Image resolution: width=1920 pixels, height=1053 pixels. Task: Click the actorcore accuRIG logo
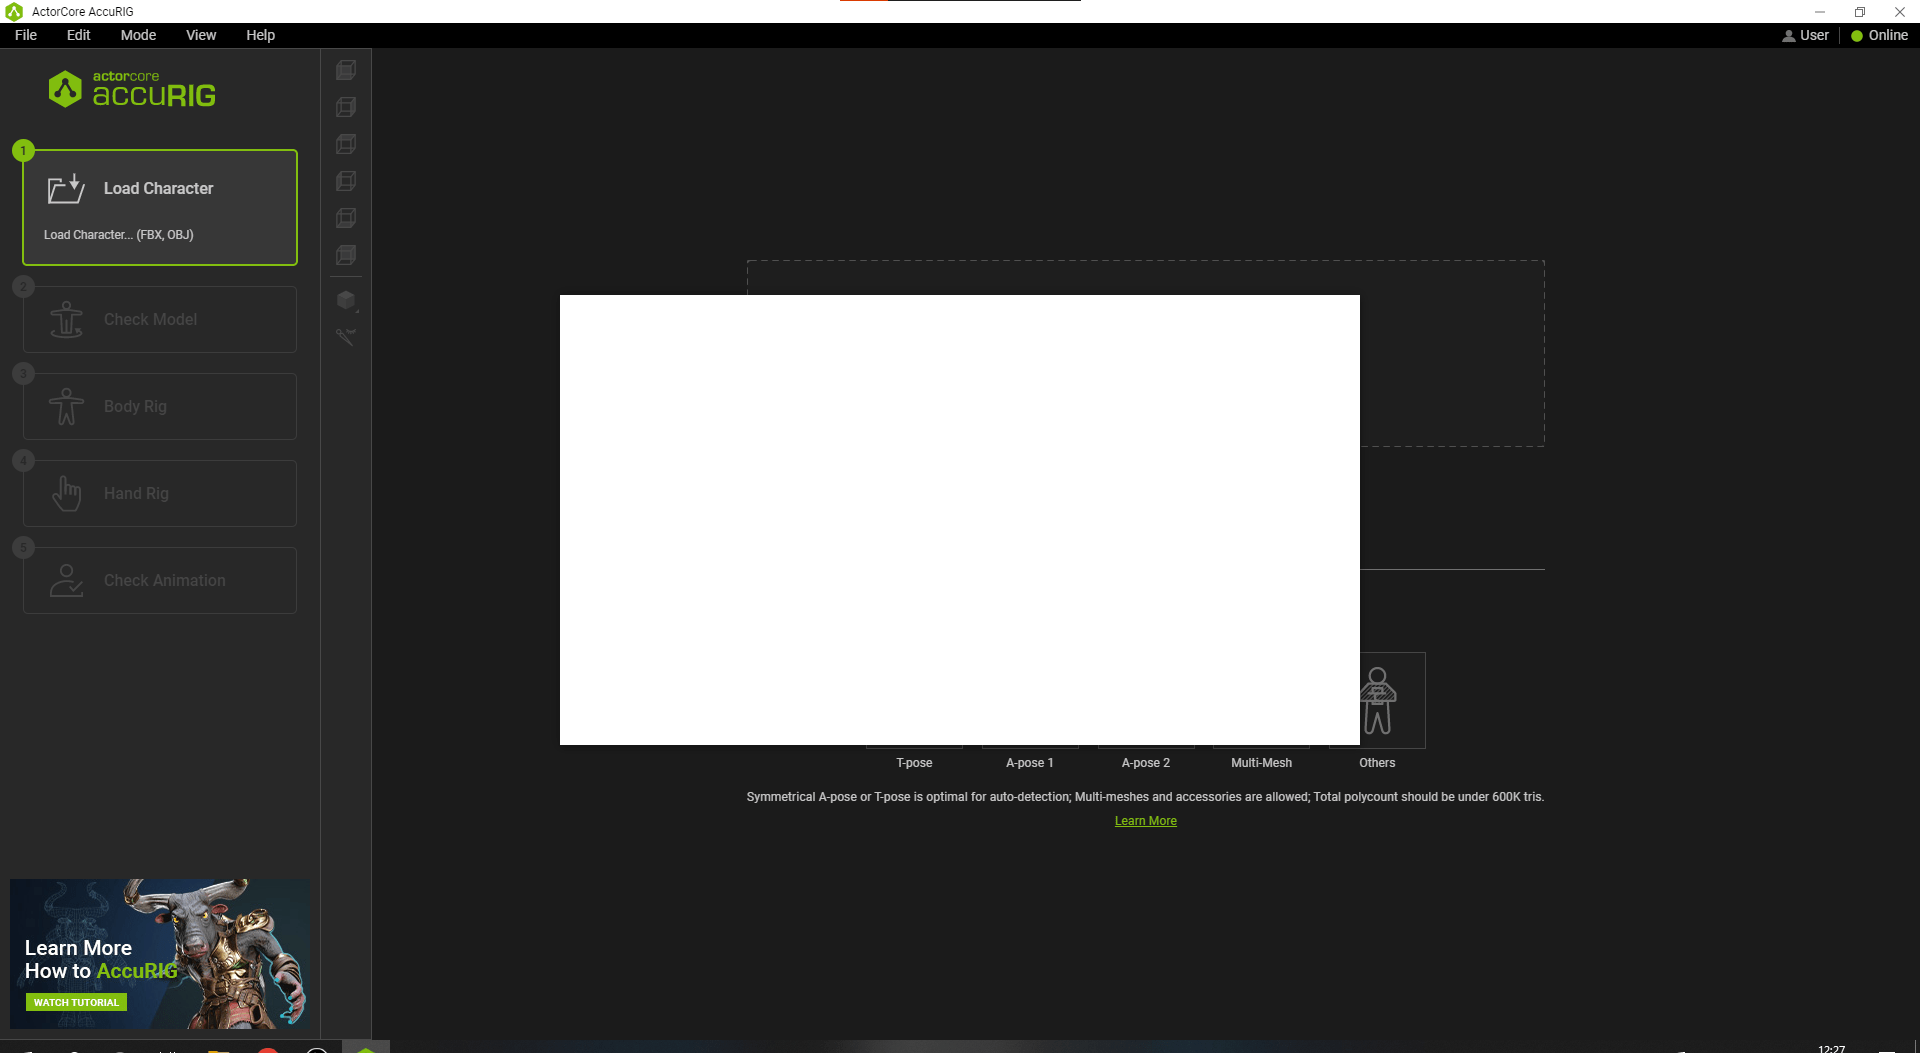(132, 89)
